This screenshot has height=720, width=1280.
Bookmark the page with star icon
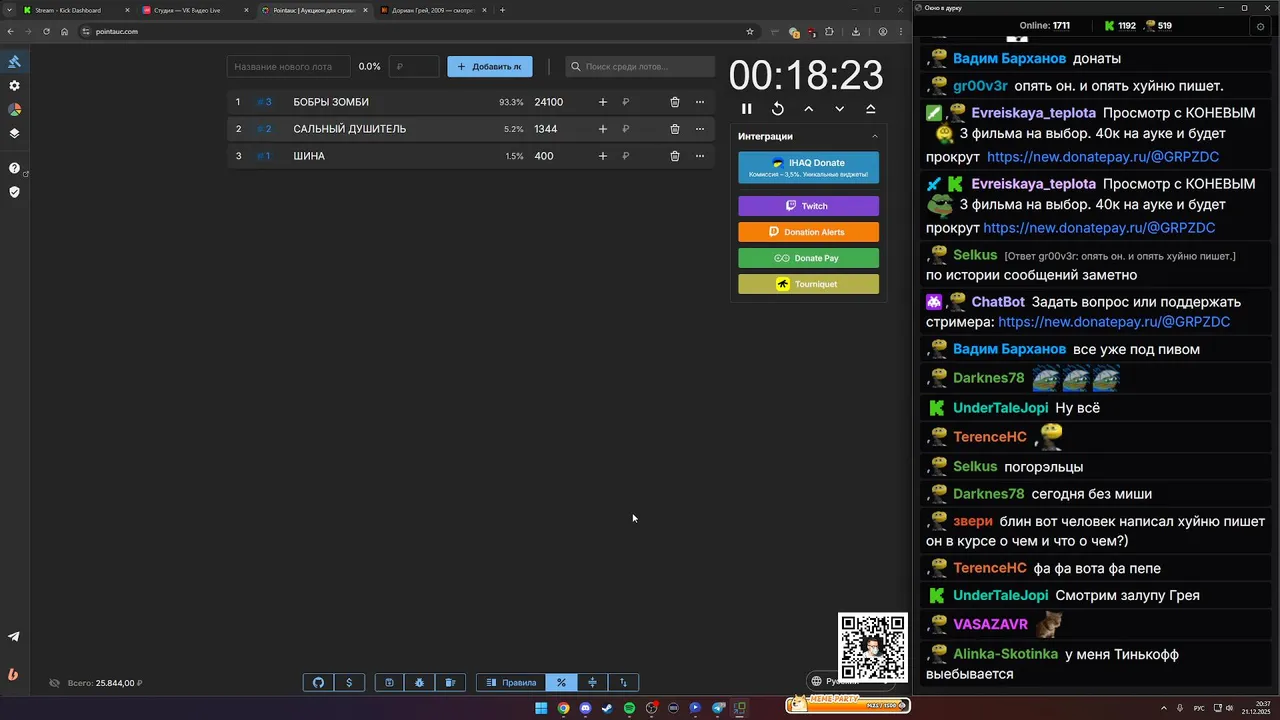(750, 32)
